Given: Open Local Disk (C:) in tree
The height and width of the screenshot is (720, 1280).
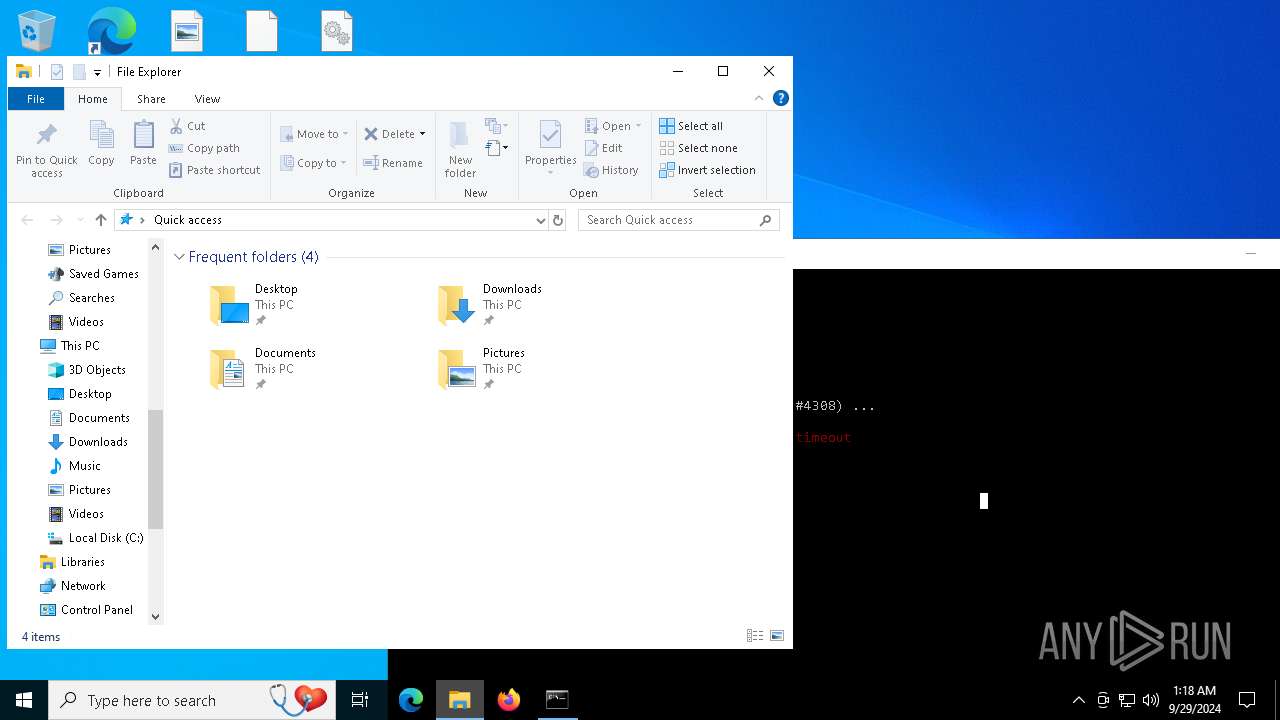Looking at the screenshot, I should [x=96, y=538].
